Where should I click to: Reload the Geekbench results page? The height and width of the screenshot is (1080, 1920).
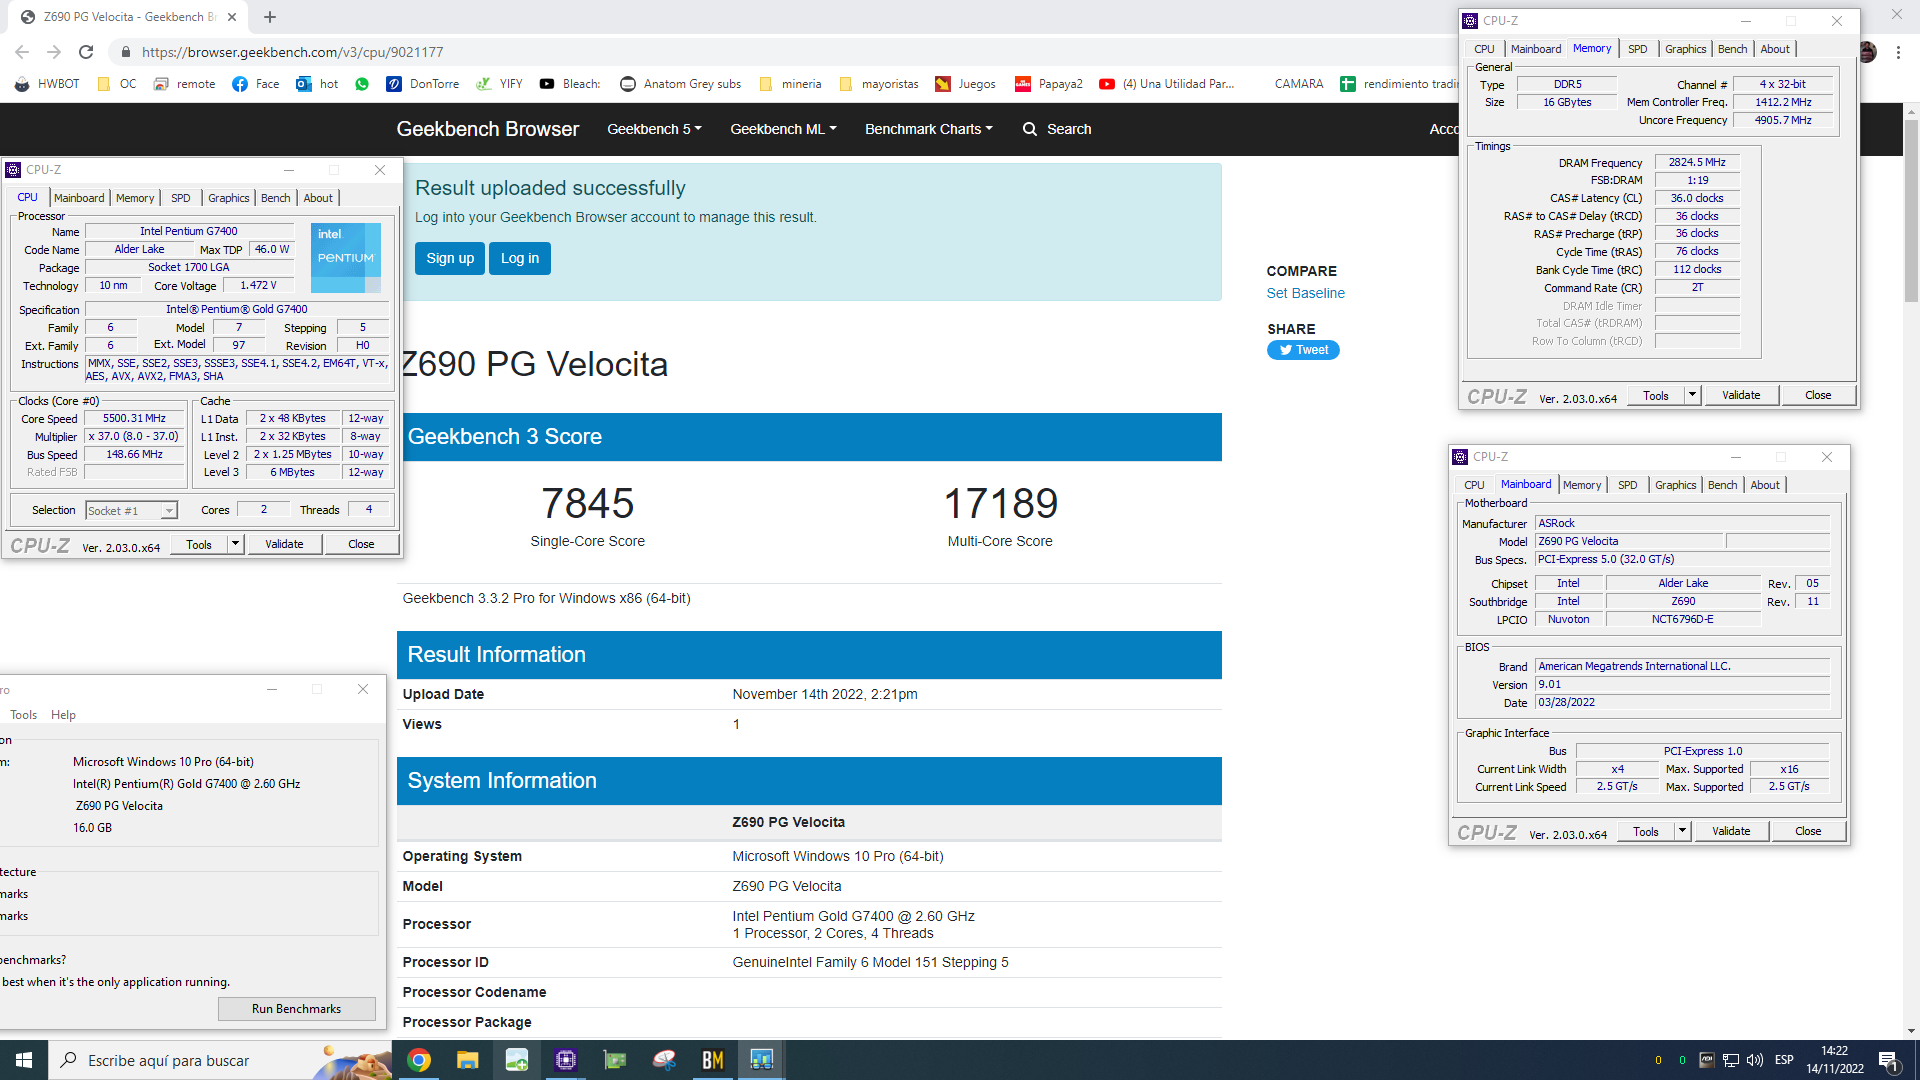tap(86, 52)
